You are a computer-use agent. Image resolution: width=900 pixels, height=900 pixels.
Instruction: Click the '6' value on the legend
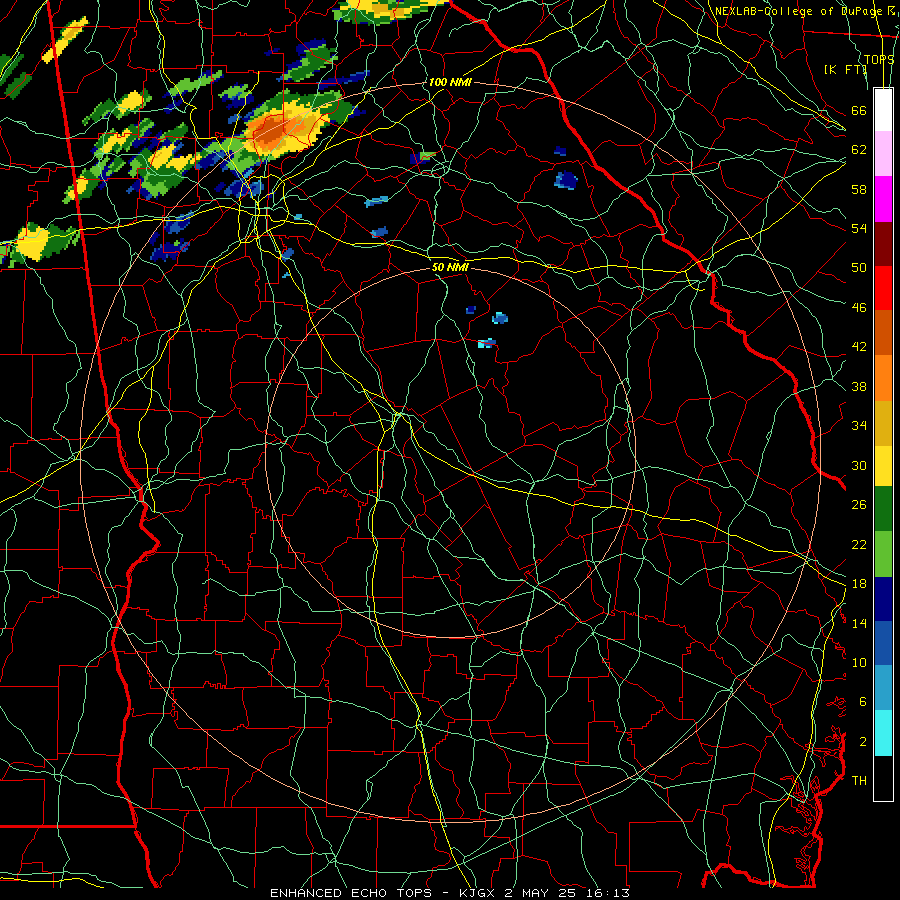[x=863, y=702]
